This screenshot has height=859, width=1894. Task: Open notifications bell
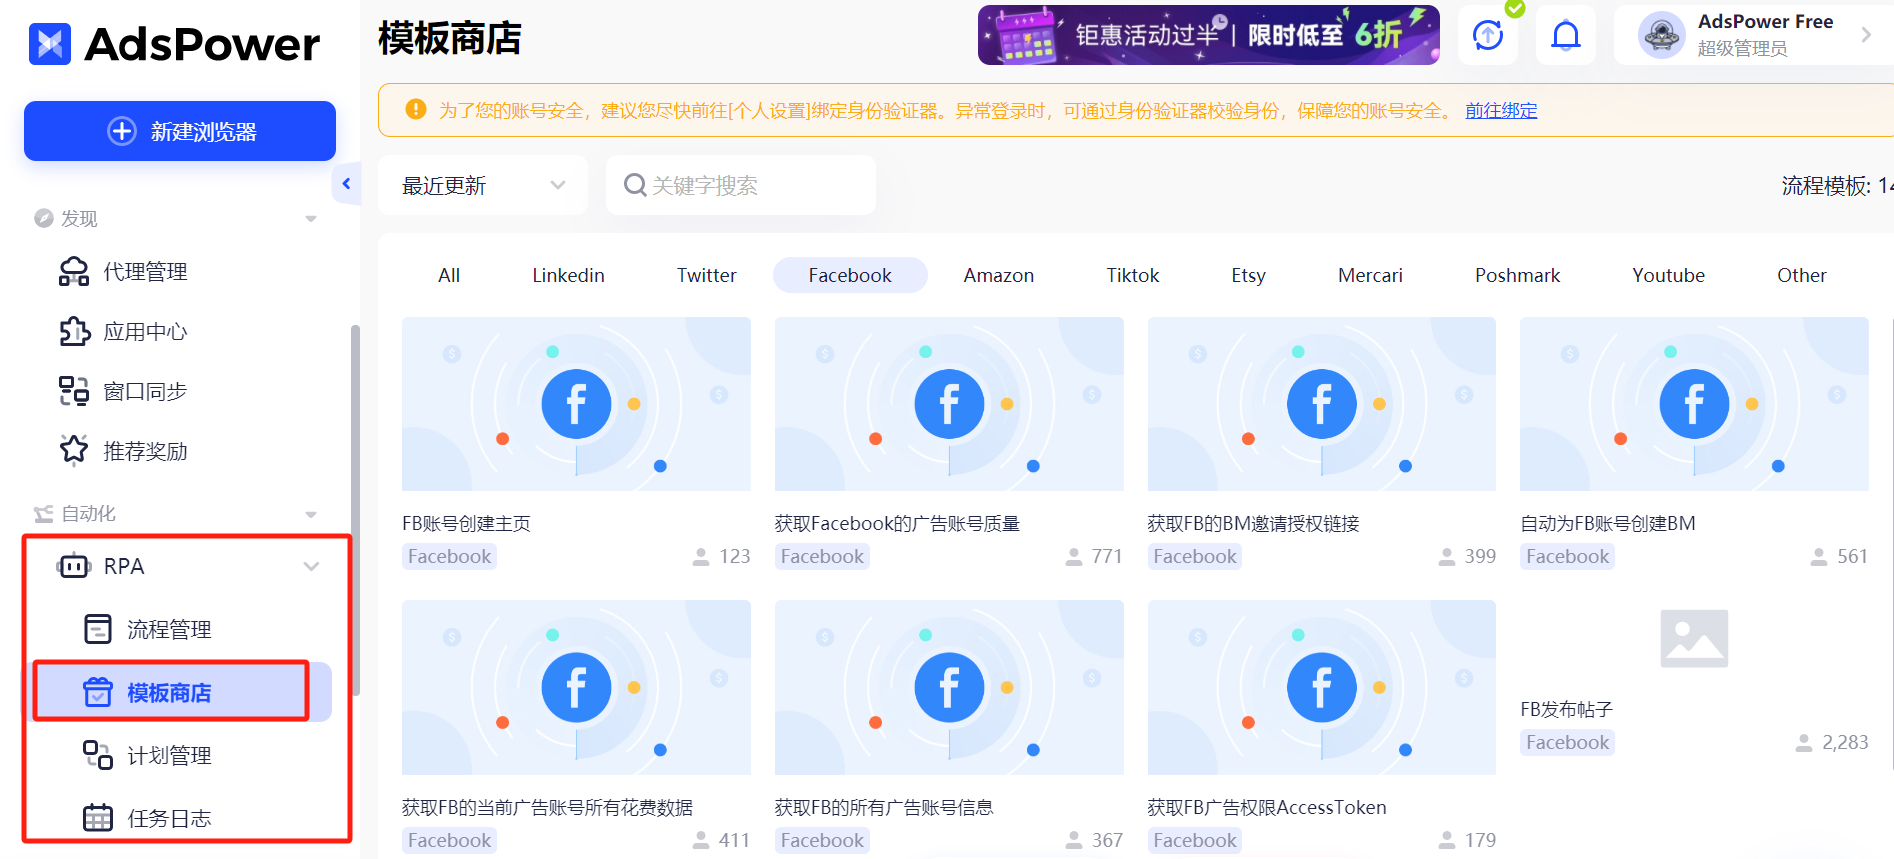(1566, 35)
